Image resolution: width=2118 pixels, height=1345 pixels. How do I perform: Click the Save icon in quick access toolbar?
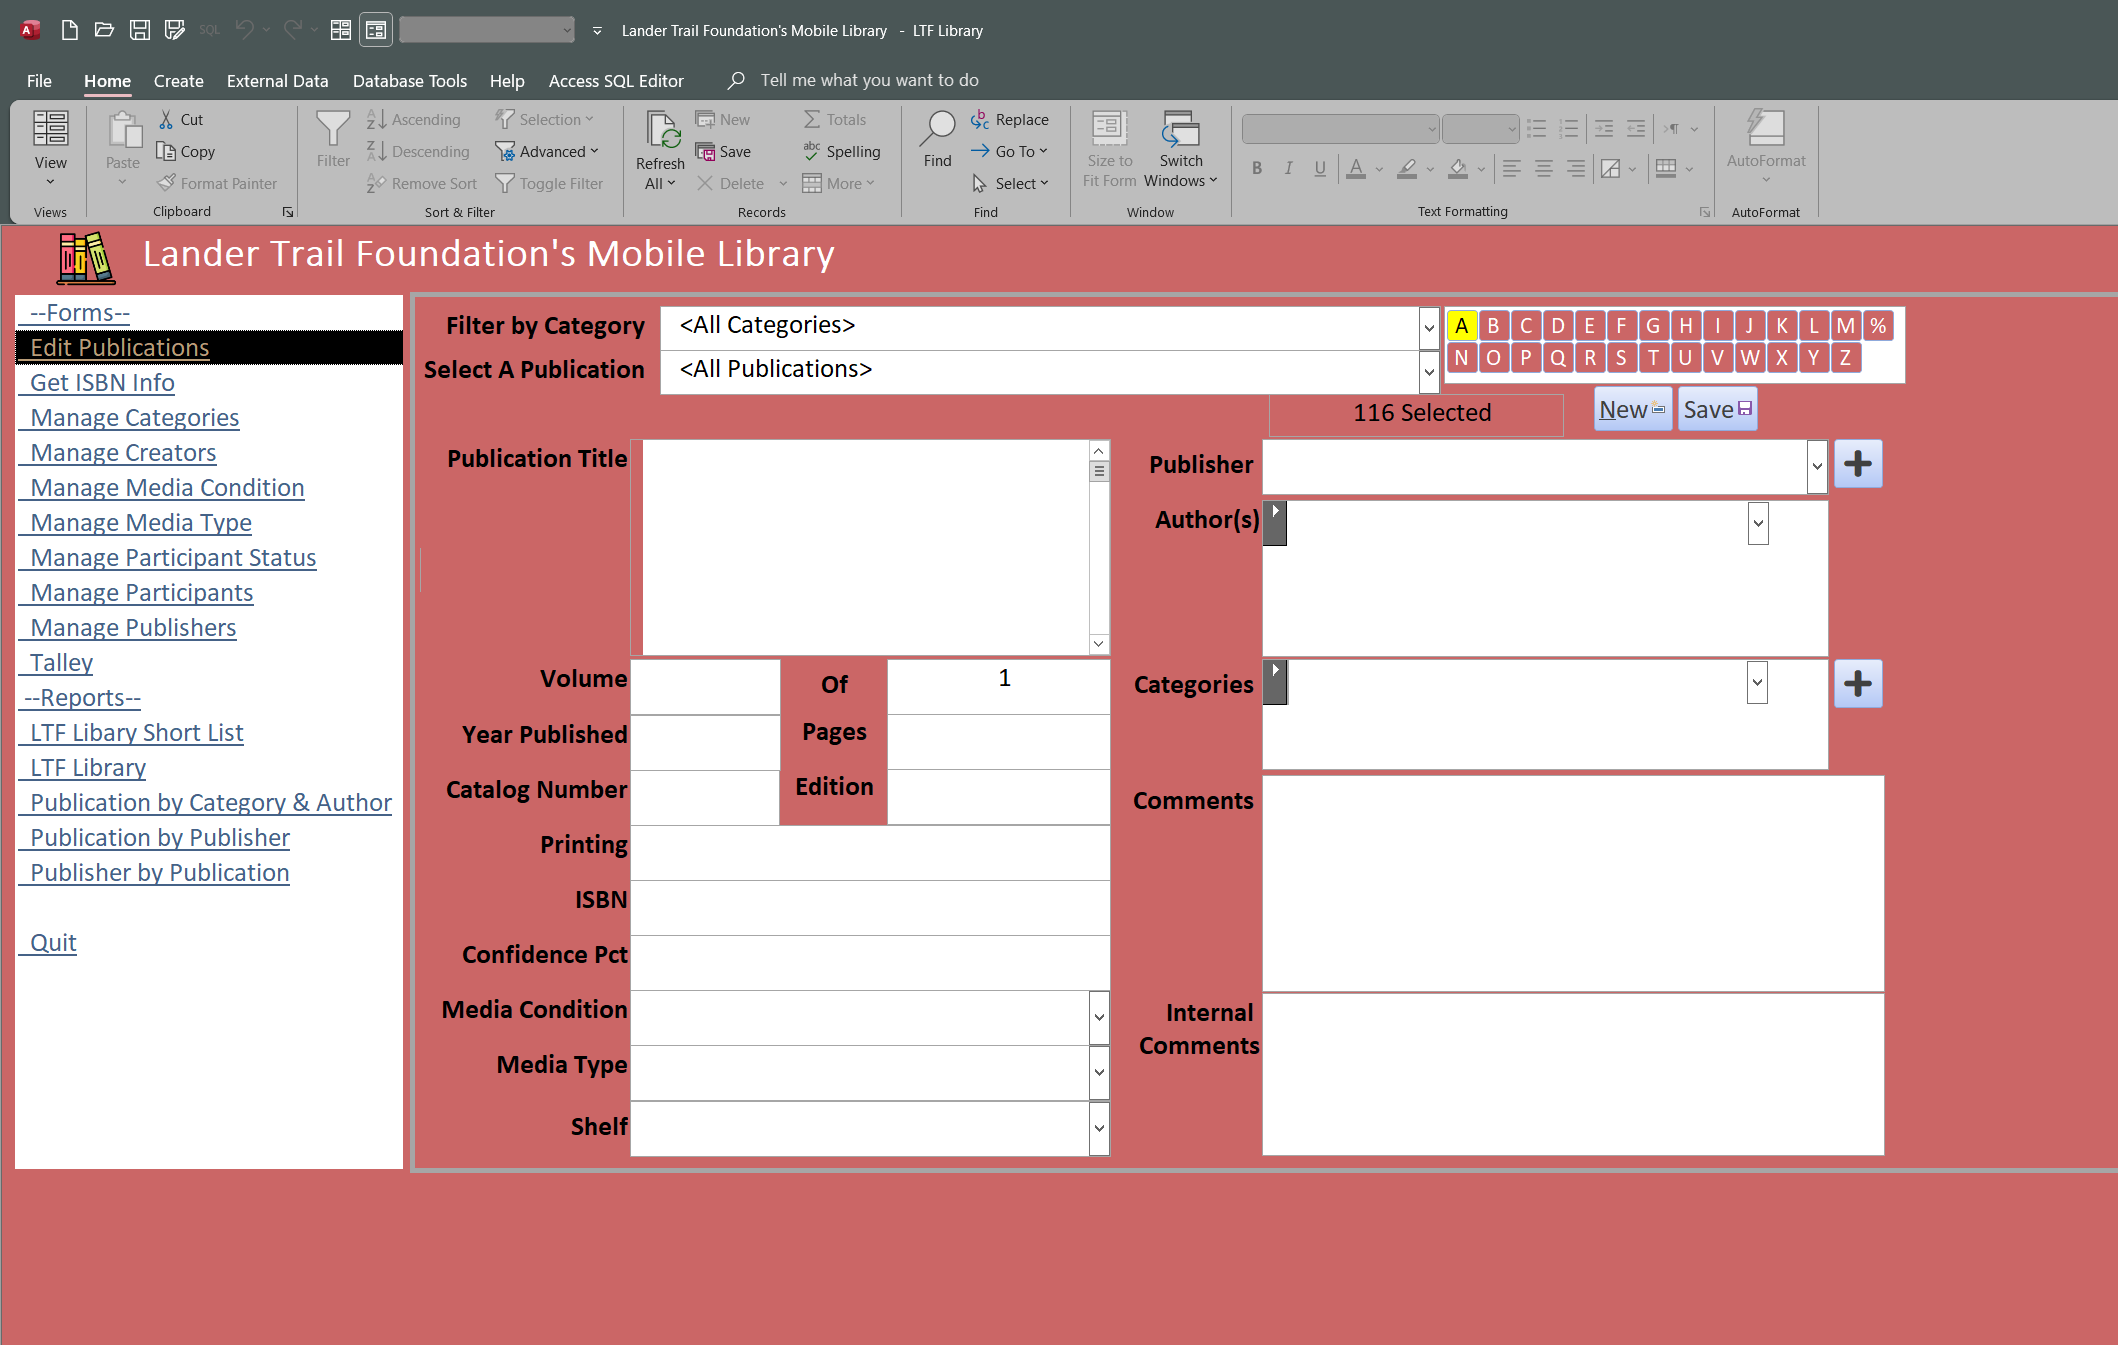[x=140, y=30]
